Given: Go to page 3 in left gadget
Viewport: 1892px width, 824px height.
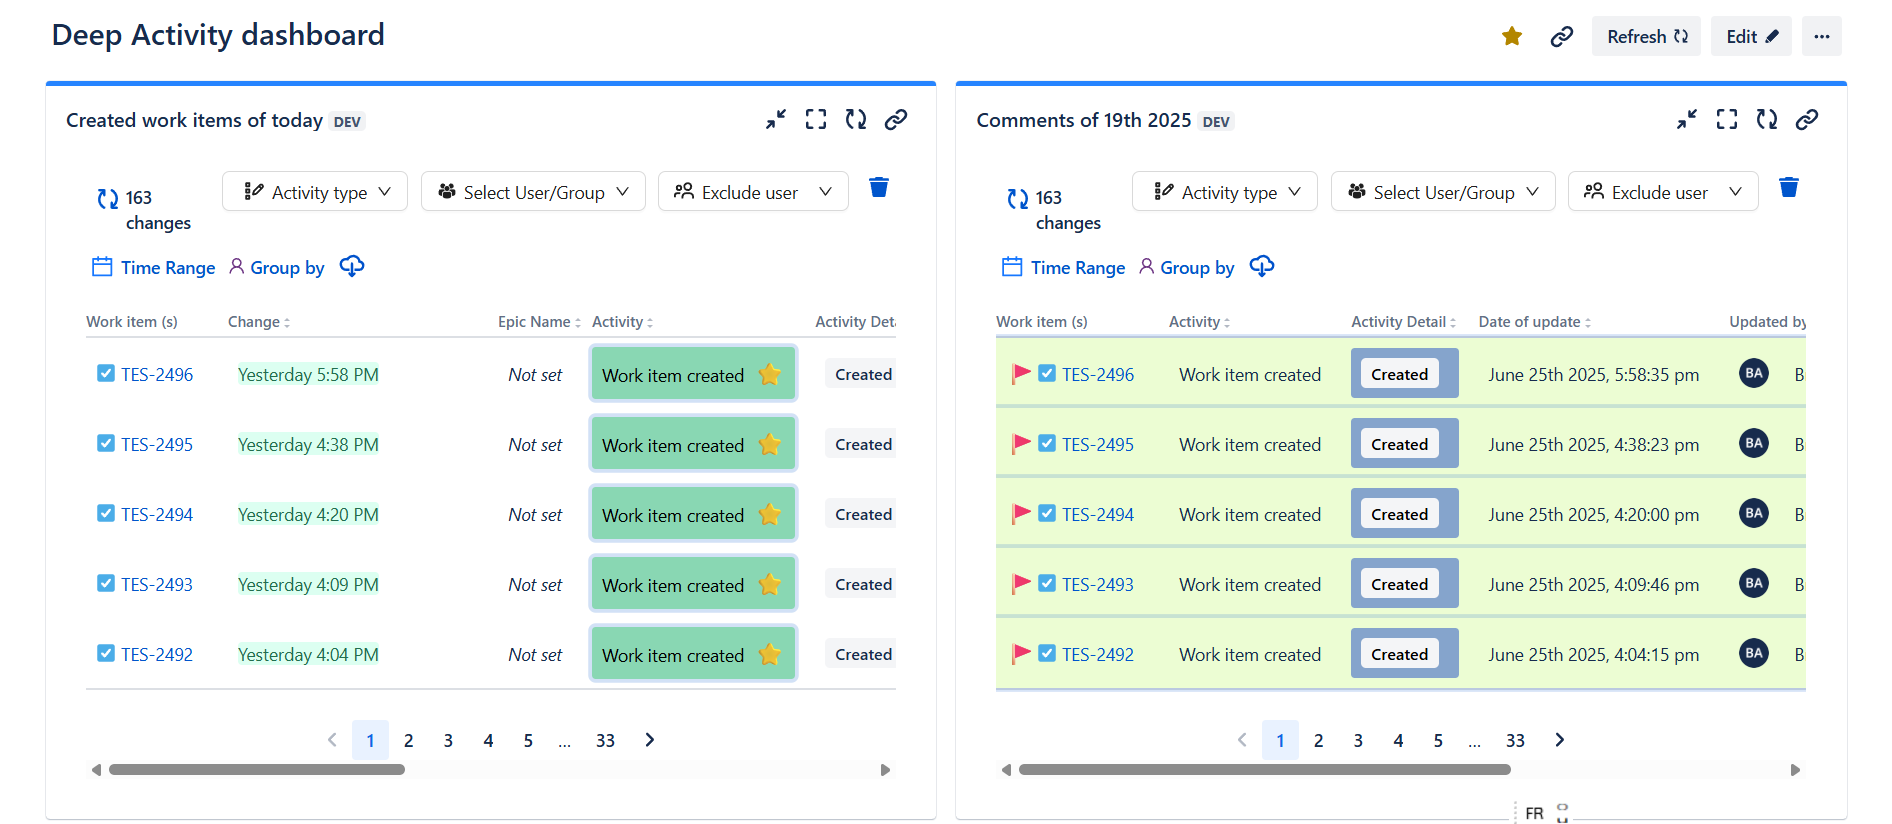Looking at the screenshot, I should (x=448, y=741).
